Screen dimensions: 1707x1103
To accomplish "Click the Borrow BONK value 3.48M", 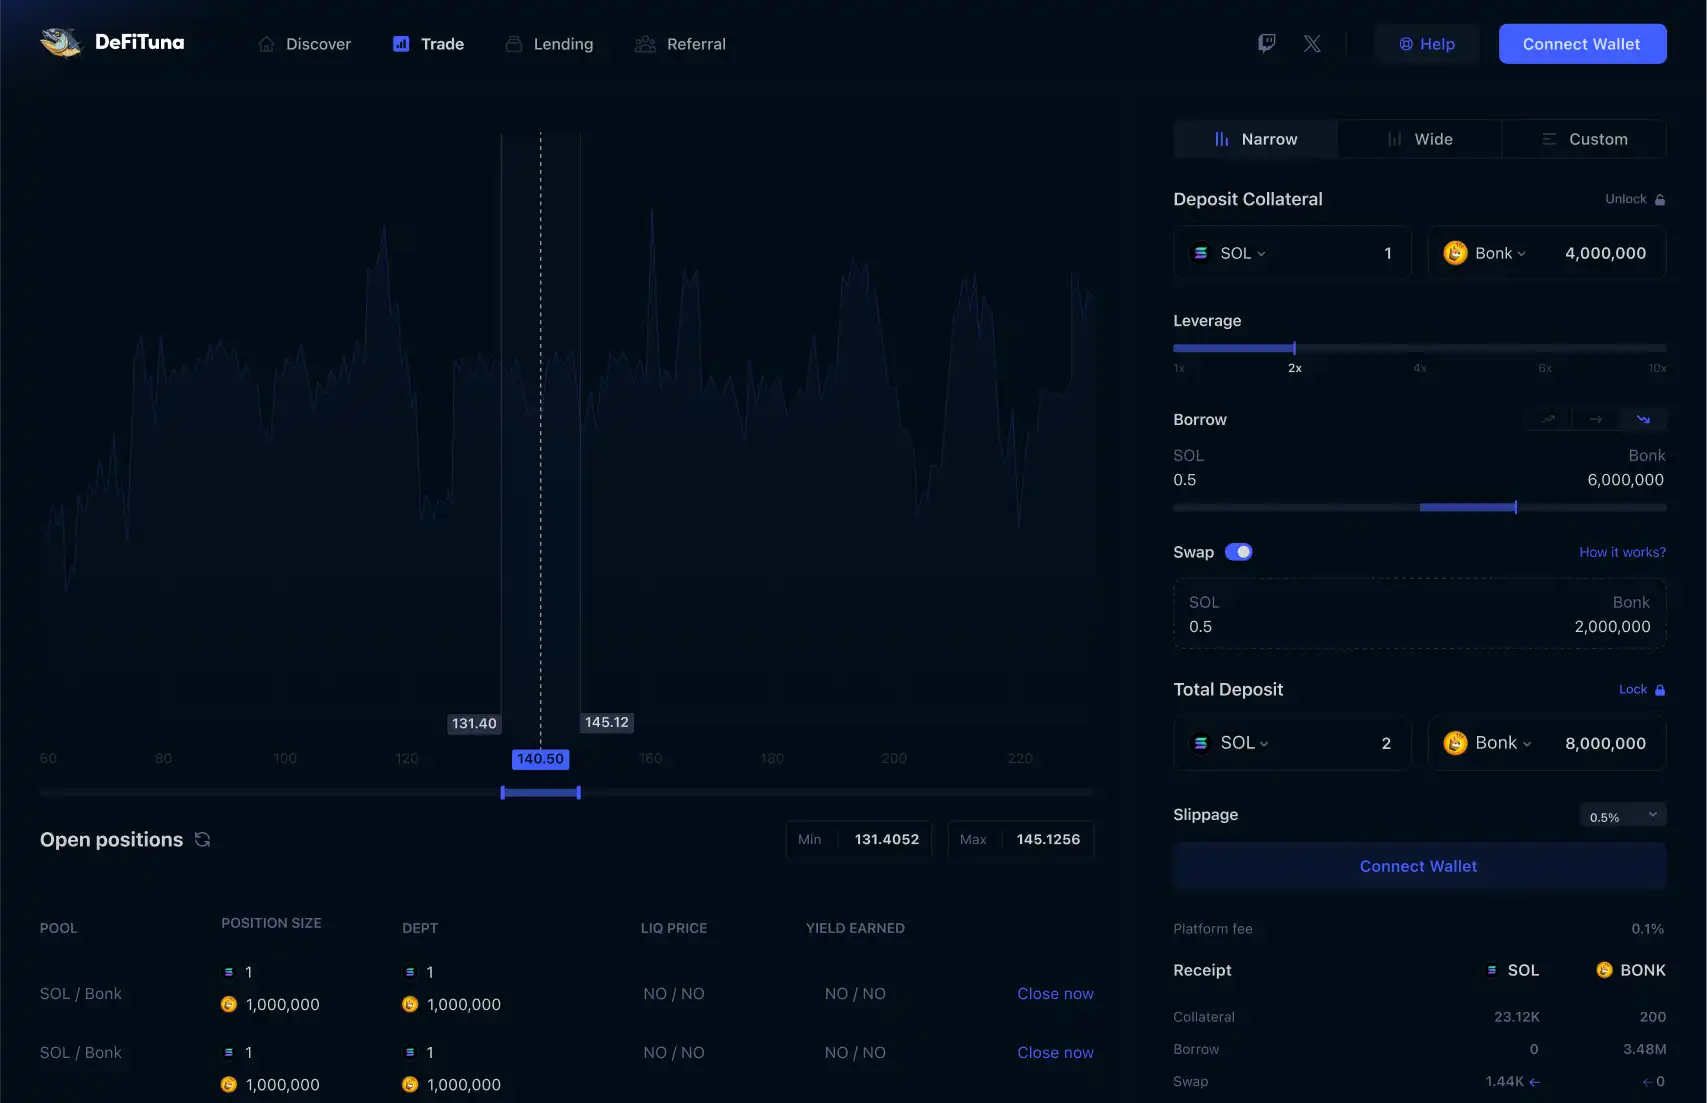I will coord(1644,1049).
